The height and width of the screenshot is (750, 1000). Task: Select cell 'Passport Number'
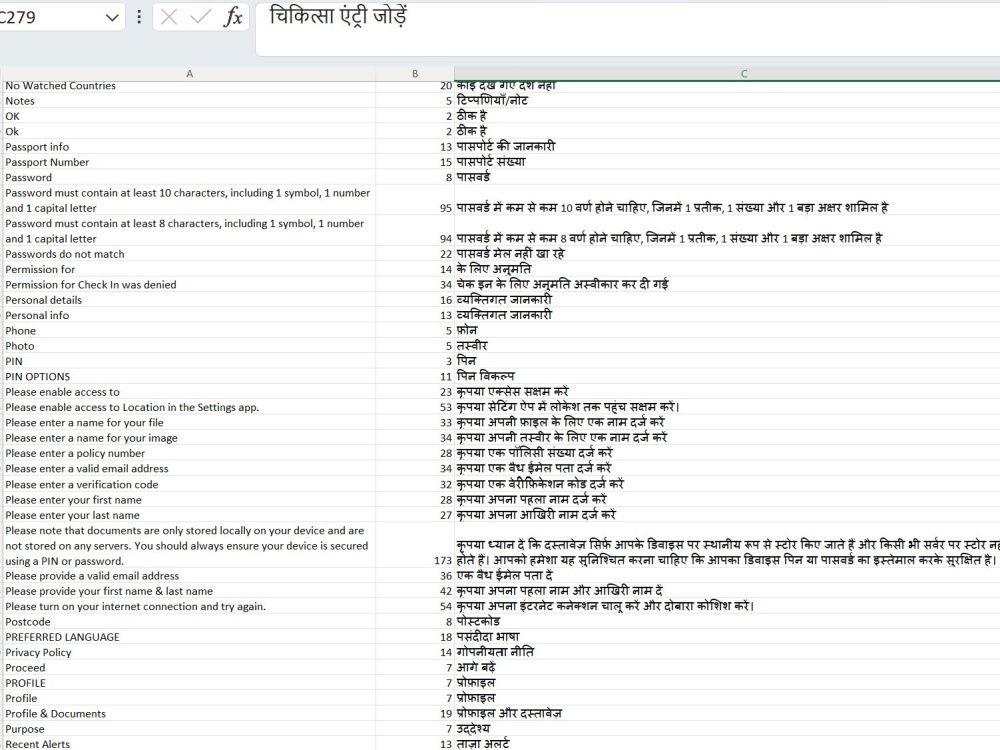tap(189, 162)
